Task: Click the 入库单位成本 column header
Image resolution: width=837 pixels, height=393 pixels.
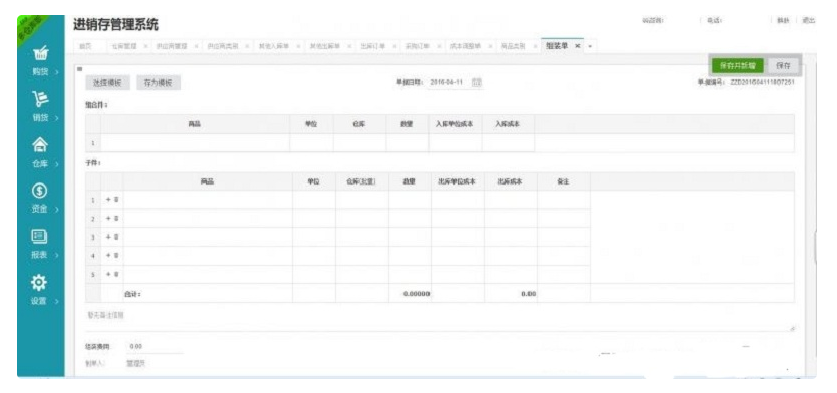Action: click(455, 124)
